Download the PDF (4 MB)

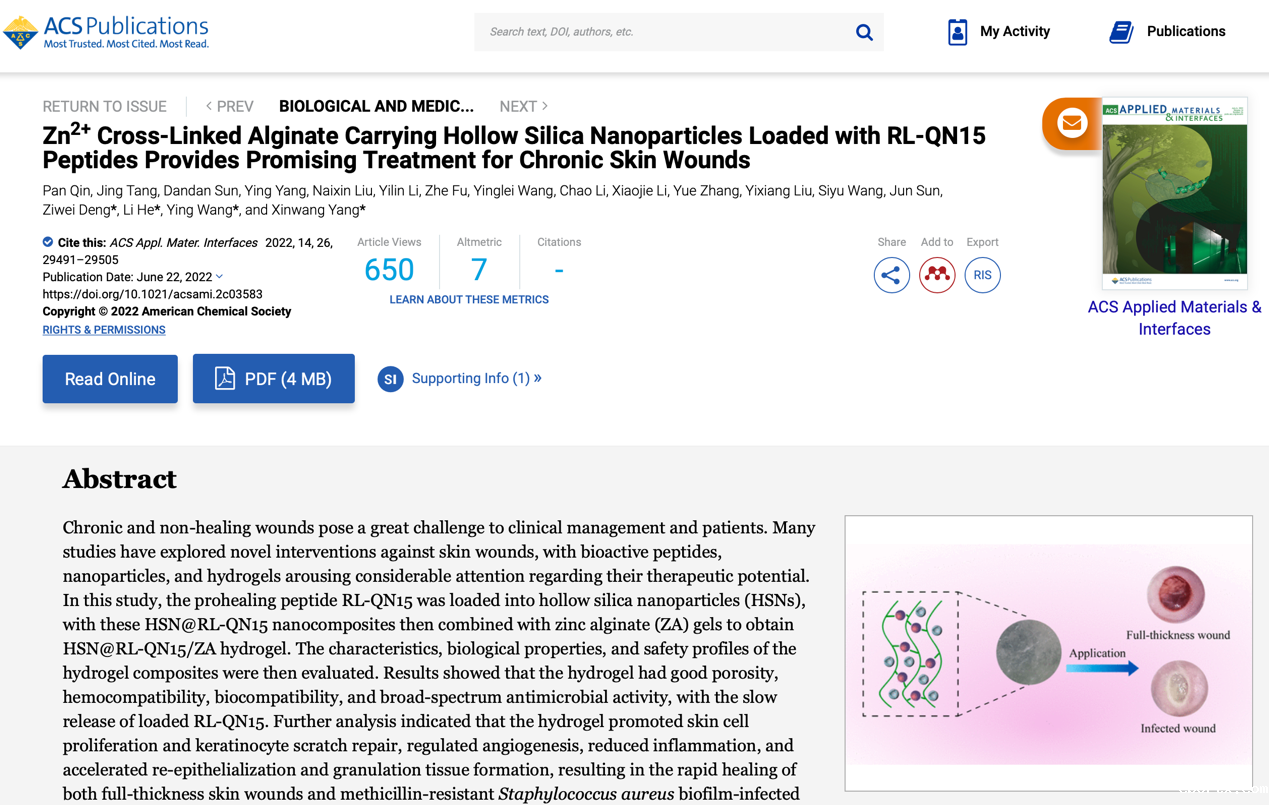(x=273, y=379)
